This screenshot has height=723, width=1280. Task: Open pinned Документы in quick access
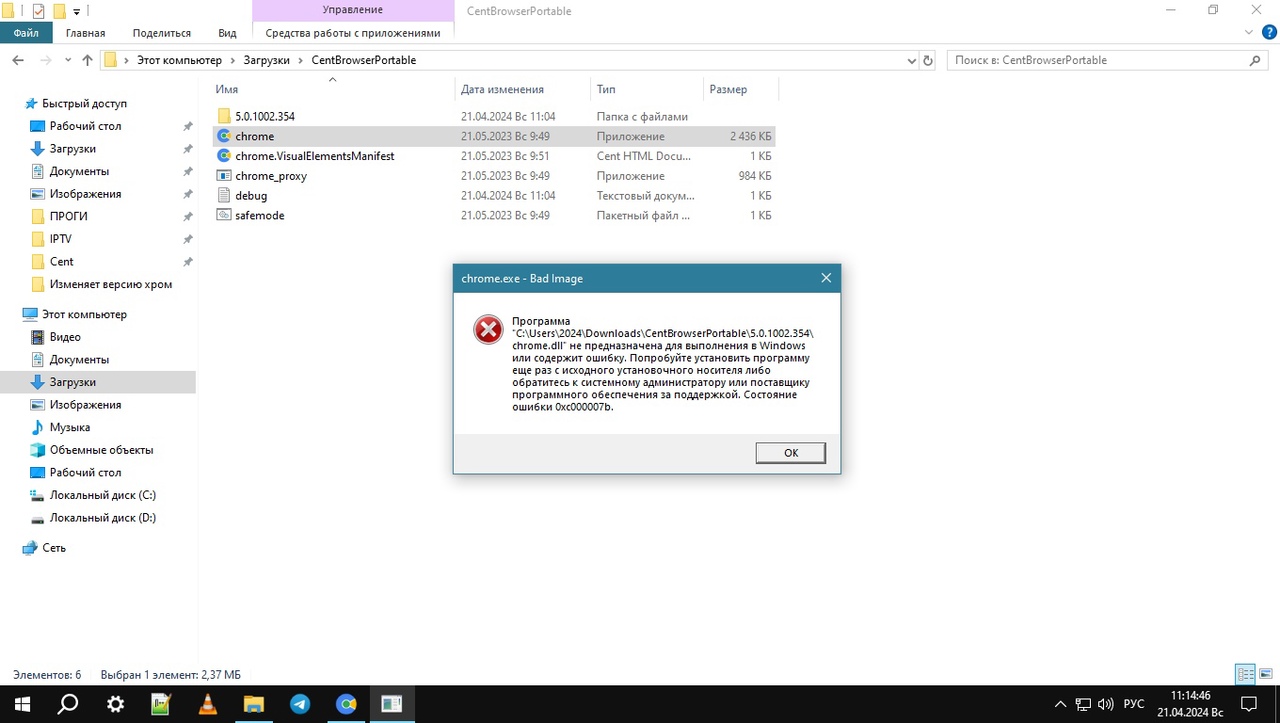pyautogui.click(x=79, y=171)
